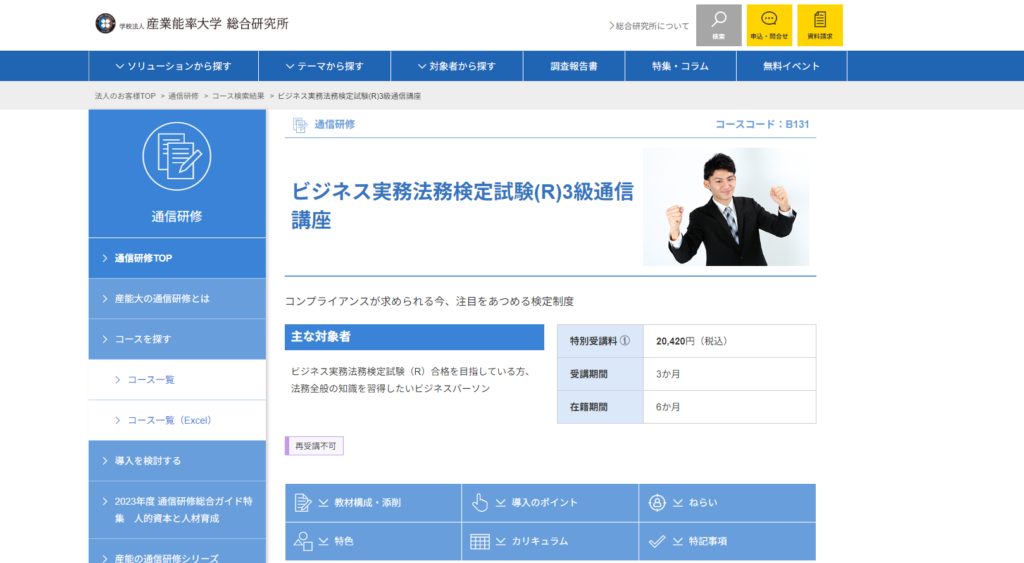Expand the テーマから探す dropdown menu
The image size is (1024, 563).
325,66
